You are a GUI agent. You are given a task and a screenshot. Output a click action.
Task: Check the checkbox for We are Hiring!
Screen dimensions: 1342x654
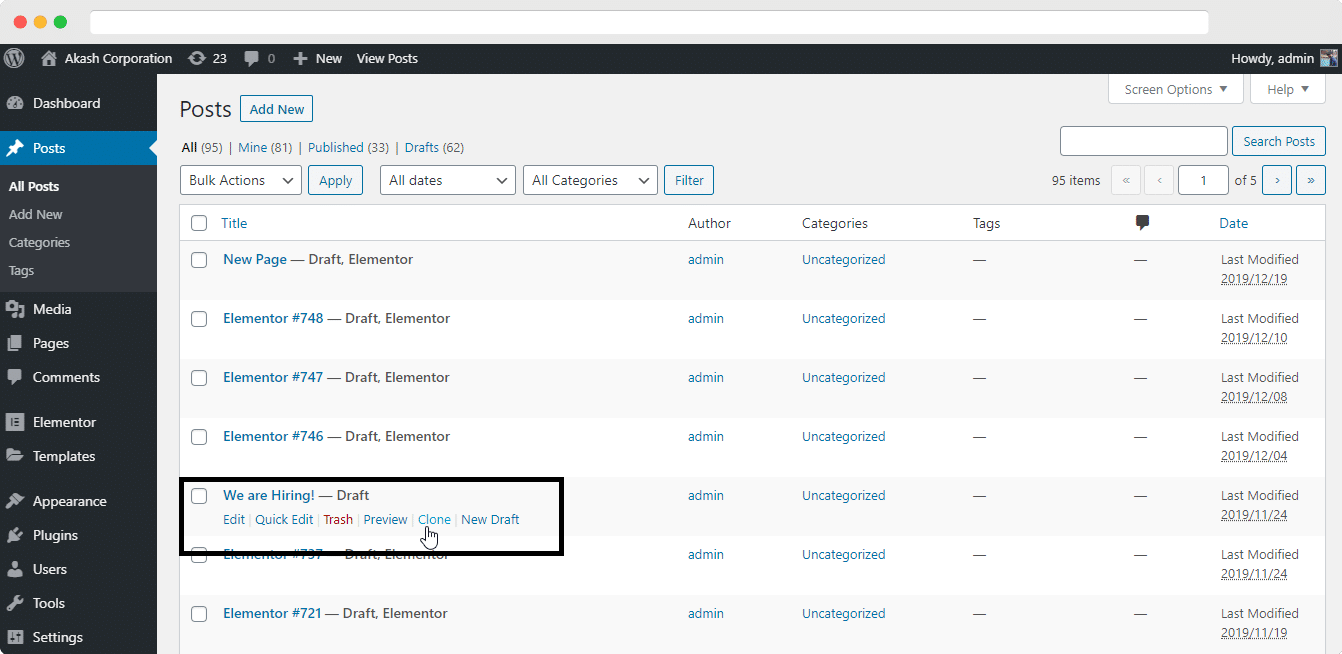199,496
